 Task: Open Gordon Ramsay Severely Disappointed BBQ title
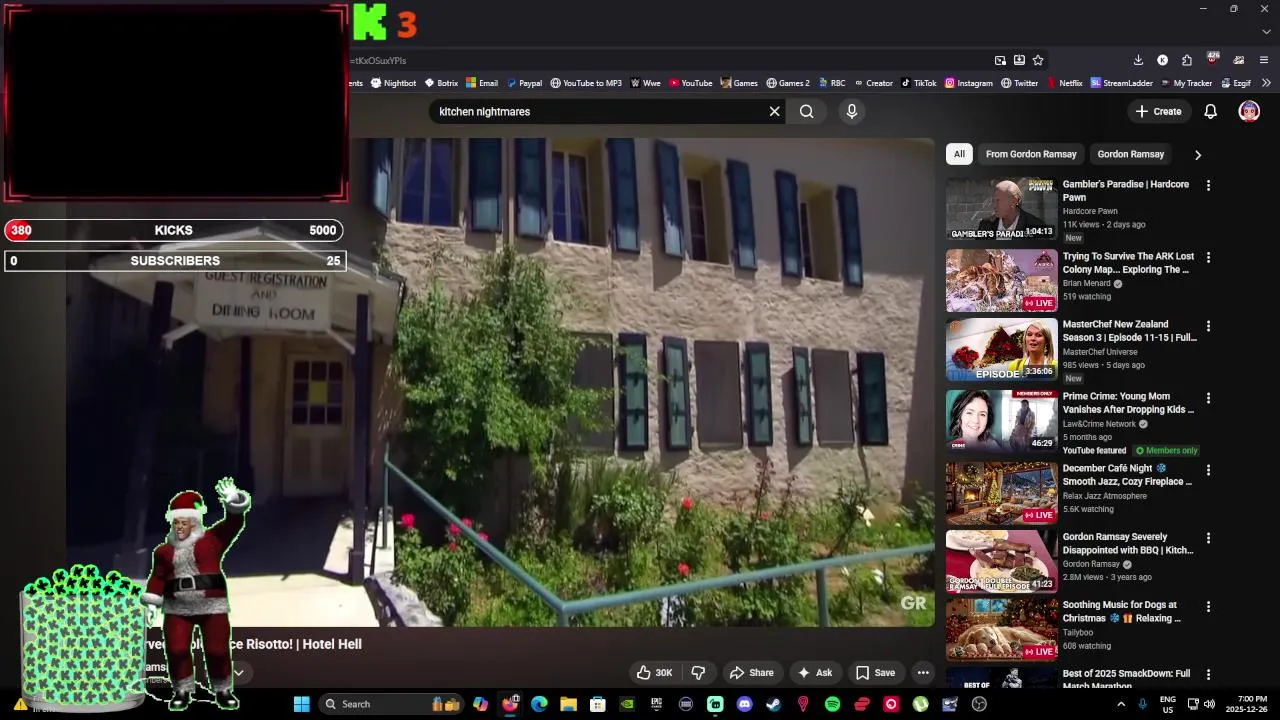pos(1128,544)
